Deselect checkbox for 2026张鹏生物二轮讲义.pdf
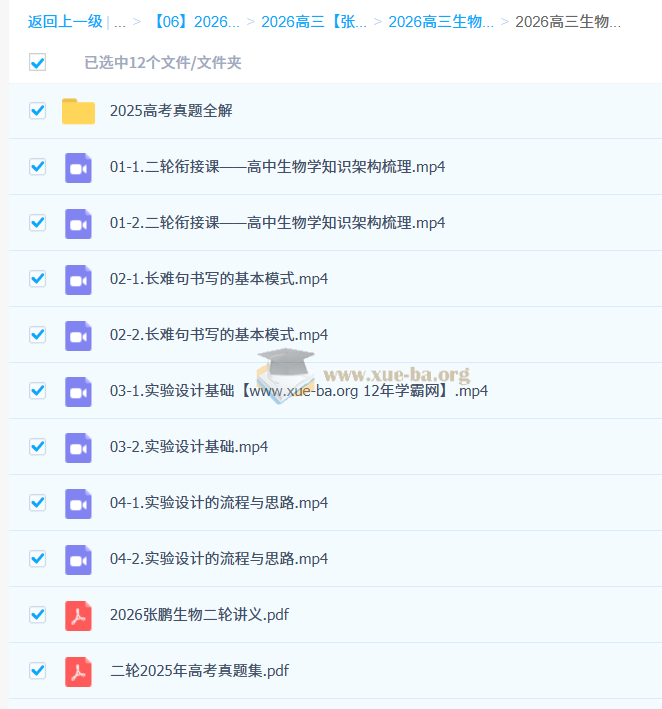This screenshot has height=709, width=662. tap(38, 615)
